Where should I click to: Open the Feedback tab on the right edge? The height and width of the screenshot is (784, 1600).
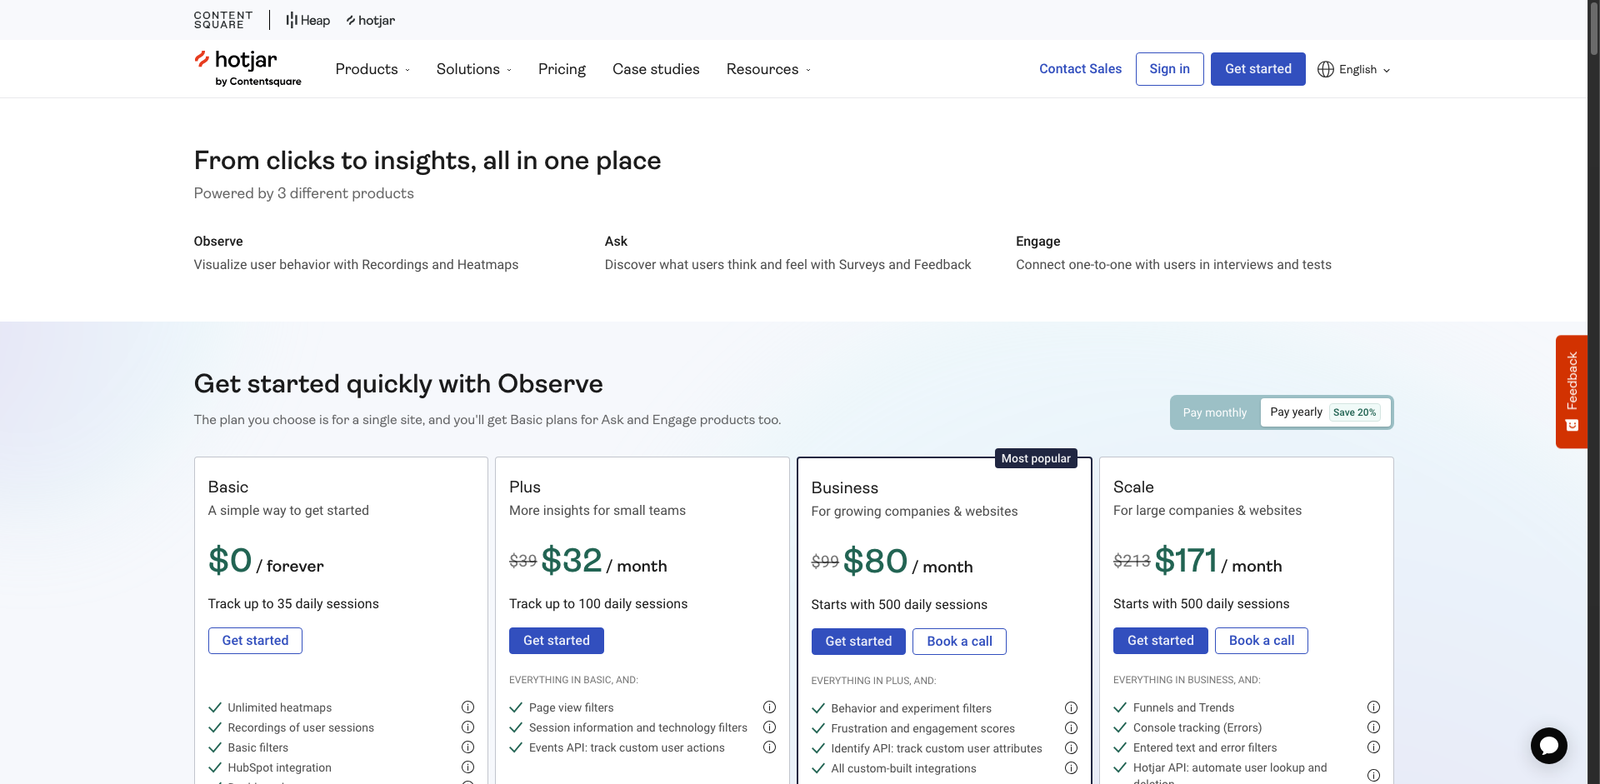click(x=1572, y=391)
